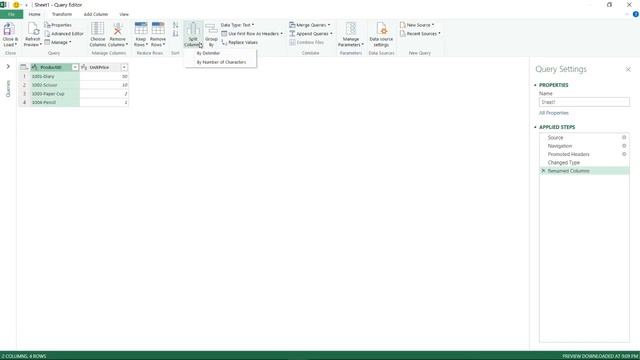The height and width of the screenshot is (360, 640).
Task: Open the All Properties link
Action: click(x=553, y=113)
